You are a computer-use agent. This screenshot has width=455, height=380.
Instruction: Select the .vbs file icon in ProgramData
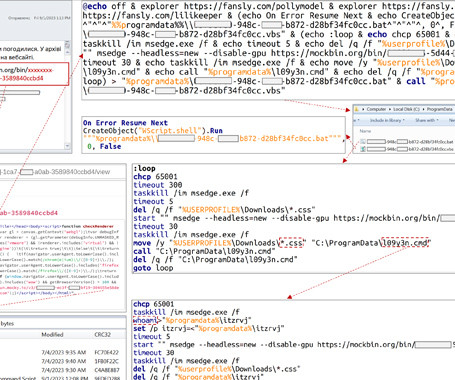tap(363, 149)
